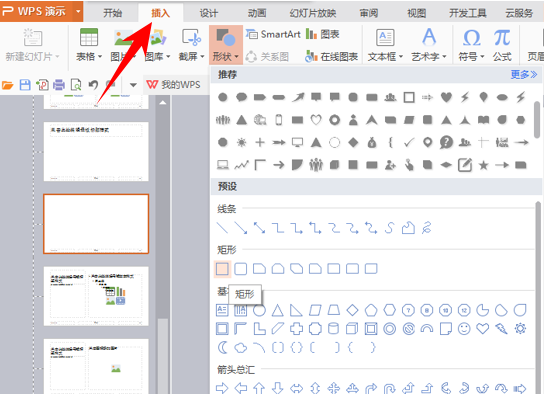Choose the moon basic shape

pyautogui.click(x=222, y=347)
